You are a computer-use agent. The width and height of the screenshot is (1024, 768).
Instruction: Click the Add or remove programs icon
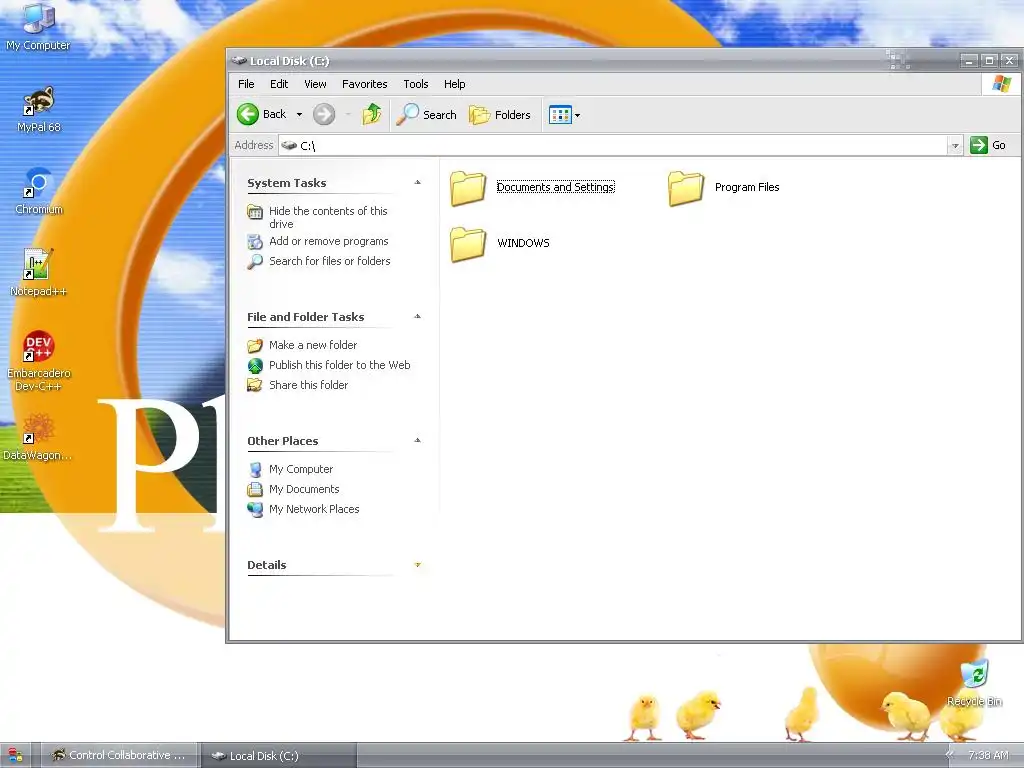[x=255, y=242]
